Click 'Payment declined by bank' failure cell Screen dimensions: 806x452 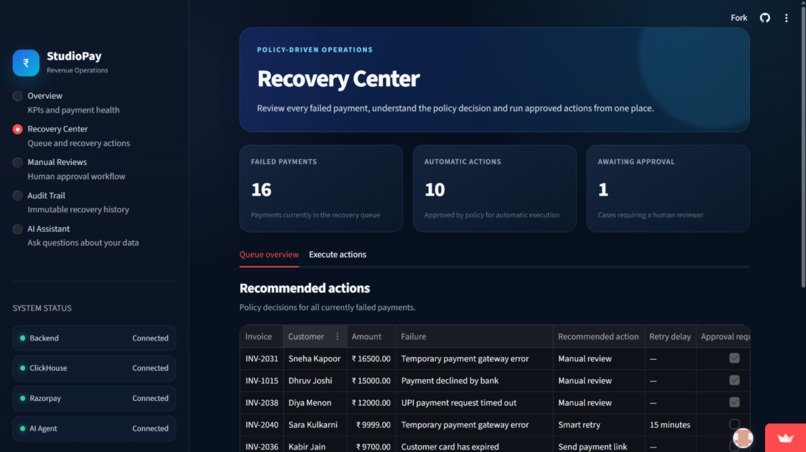click(x=474, y=381)
